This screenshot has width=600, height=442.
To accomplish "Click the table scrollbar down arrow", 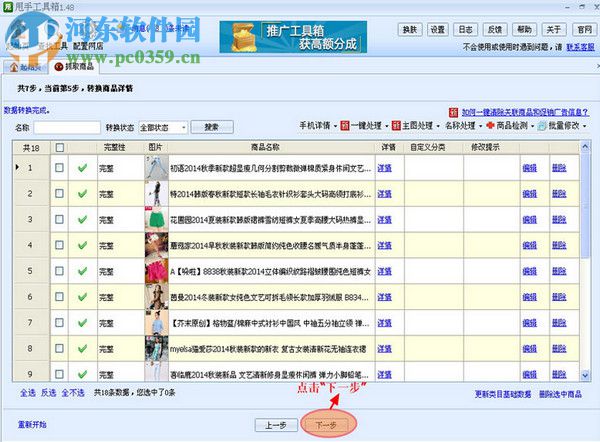I will click(x=585, y=375).
